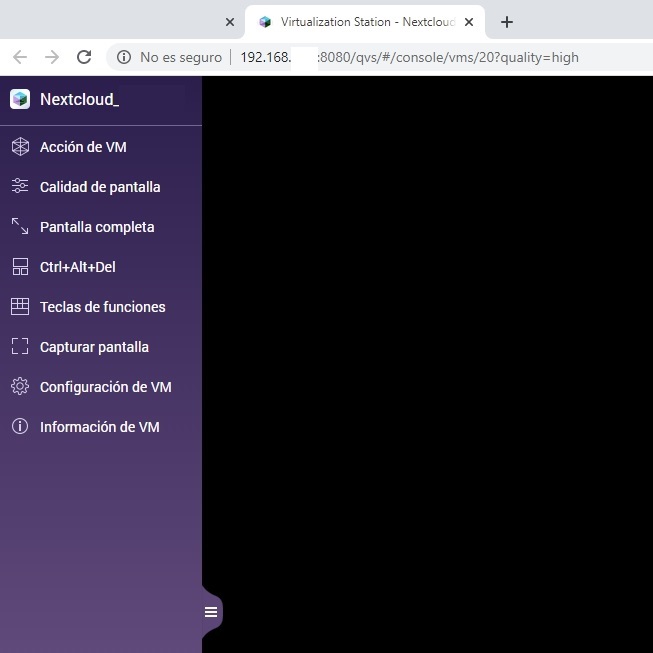Collapse the sidebar with the hamburger handle

coord(211,612)
